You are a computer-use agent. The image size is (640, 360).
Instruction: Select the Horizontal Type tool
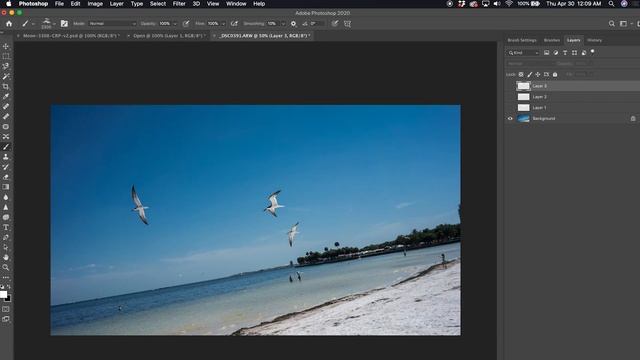pyautogui.click(x=6, y=227)
